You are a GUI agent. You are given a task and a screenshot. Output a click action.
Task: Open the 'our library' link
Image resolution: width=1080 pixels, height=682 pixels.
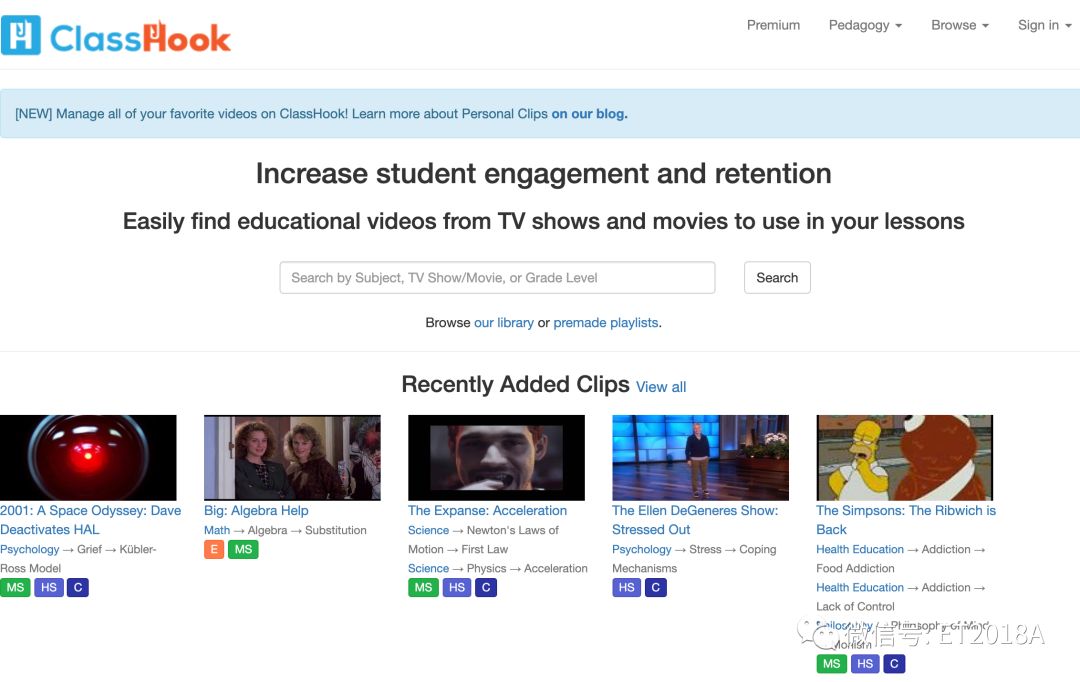[x=503, y=322]
